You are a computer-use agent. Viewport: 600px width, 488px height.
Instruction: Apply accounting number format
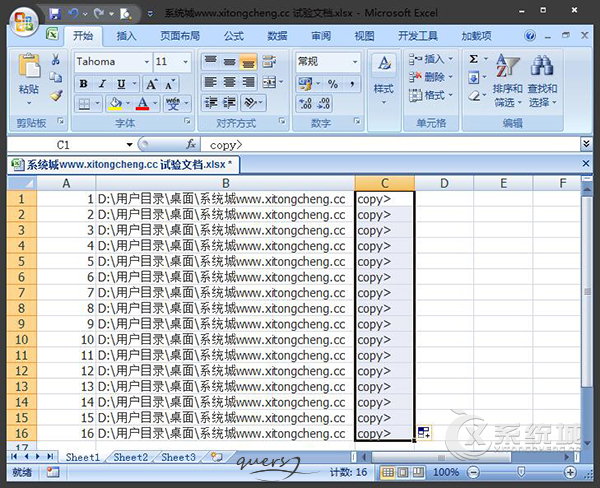[x=305, y=84]
